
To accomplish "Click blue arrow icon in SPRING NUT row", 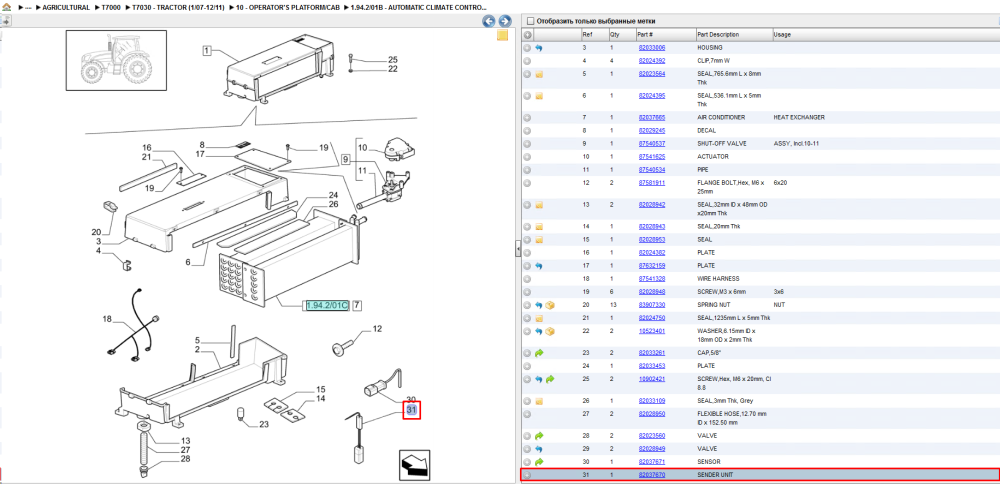I will pos(539,305).
